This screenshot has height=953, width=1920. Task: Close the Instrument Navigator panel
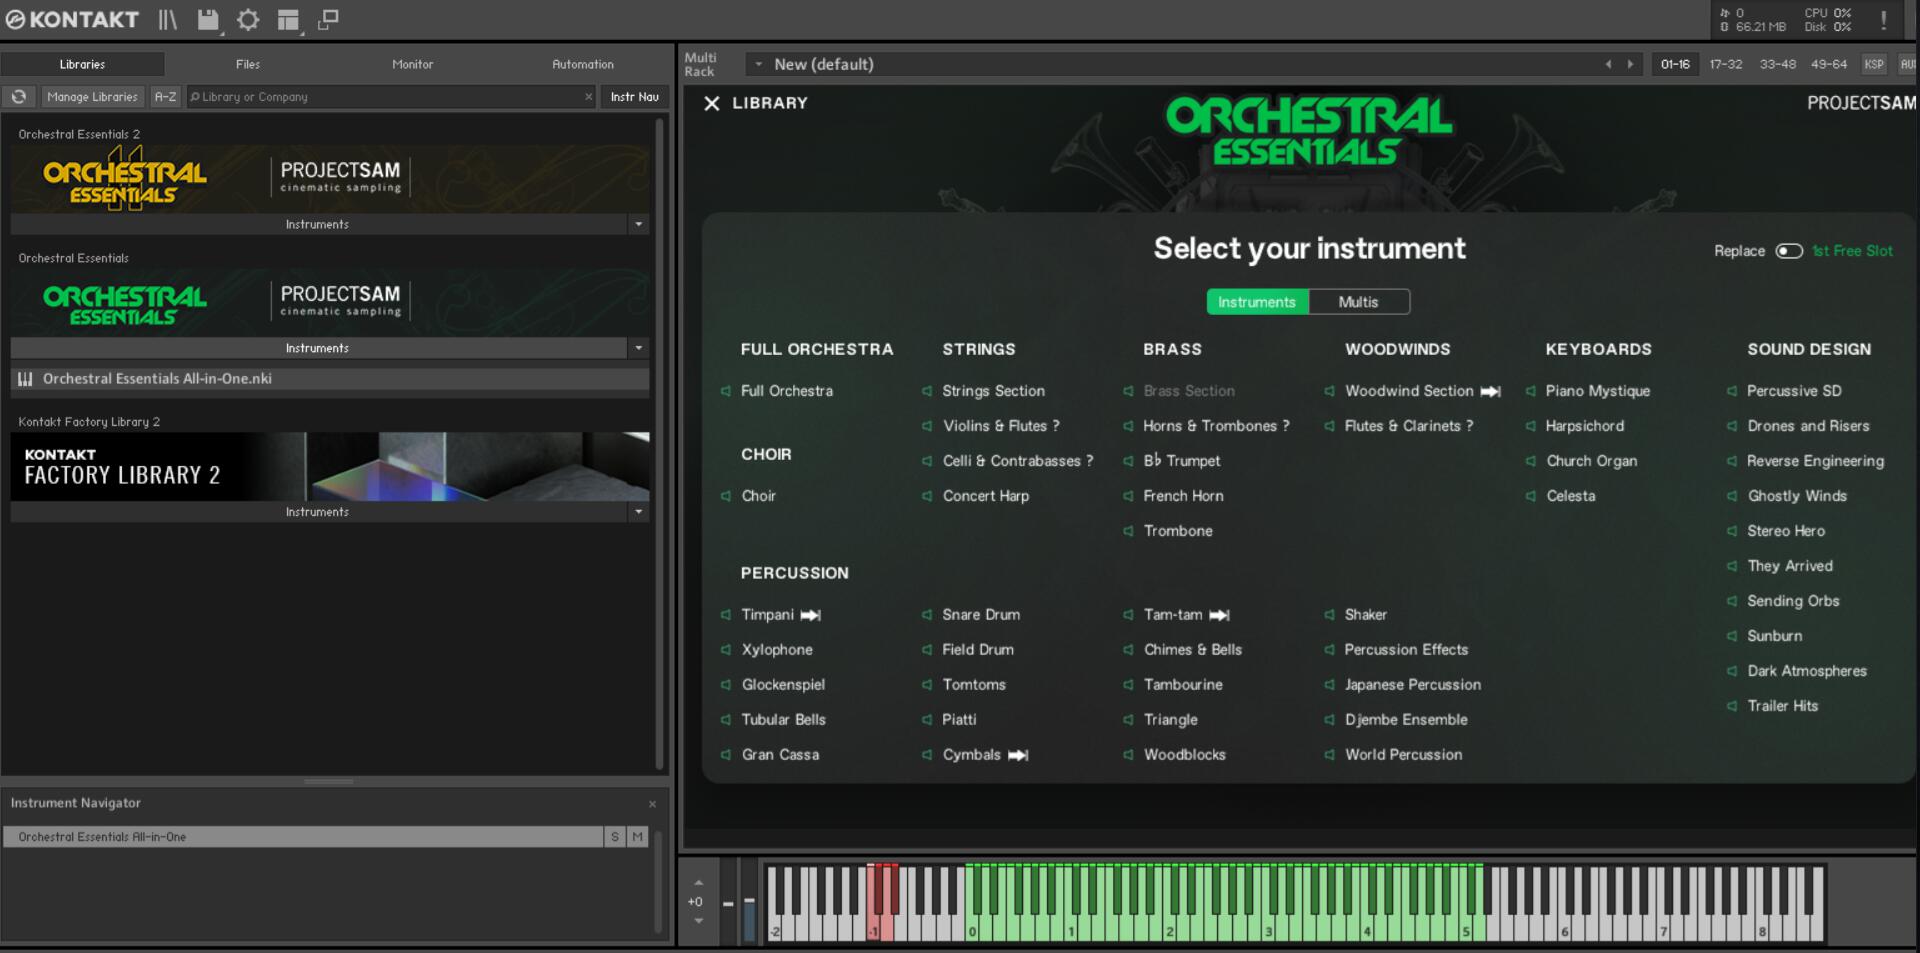click(x=652, y=804)
